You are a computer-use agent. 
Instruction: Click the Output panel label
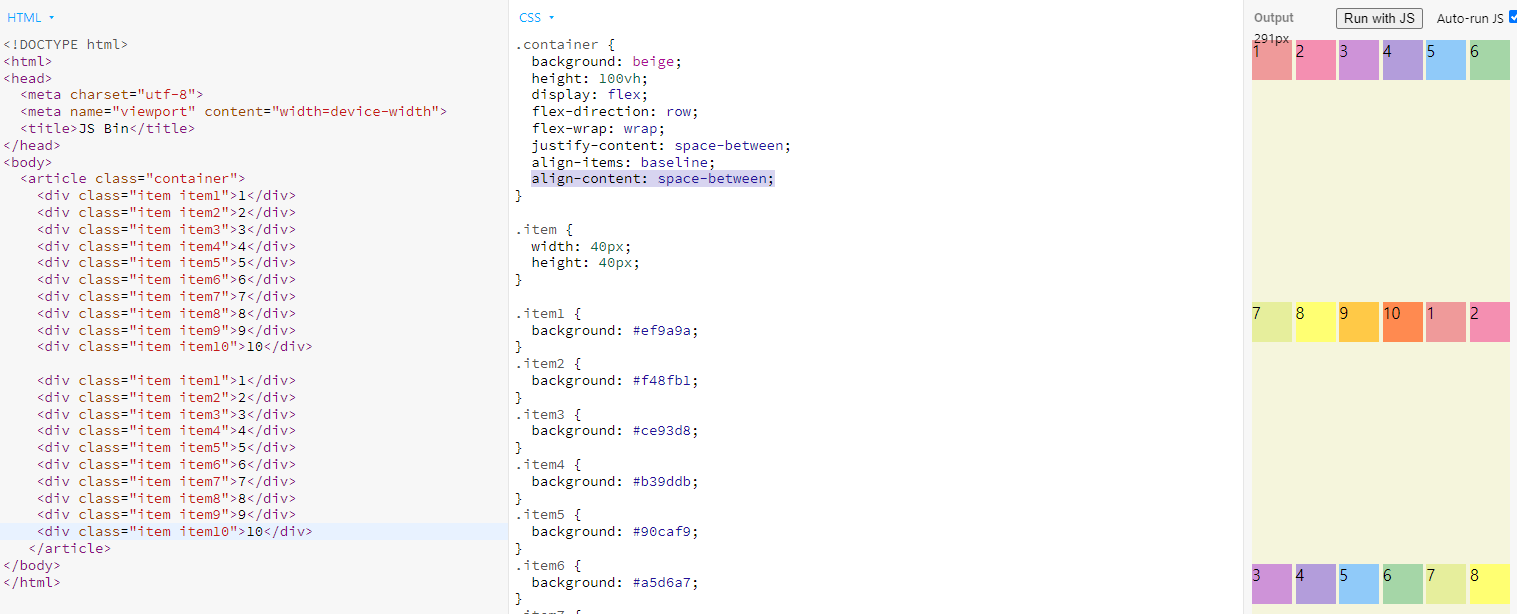1273,18
